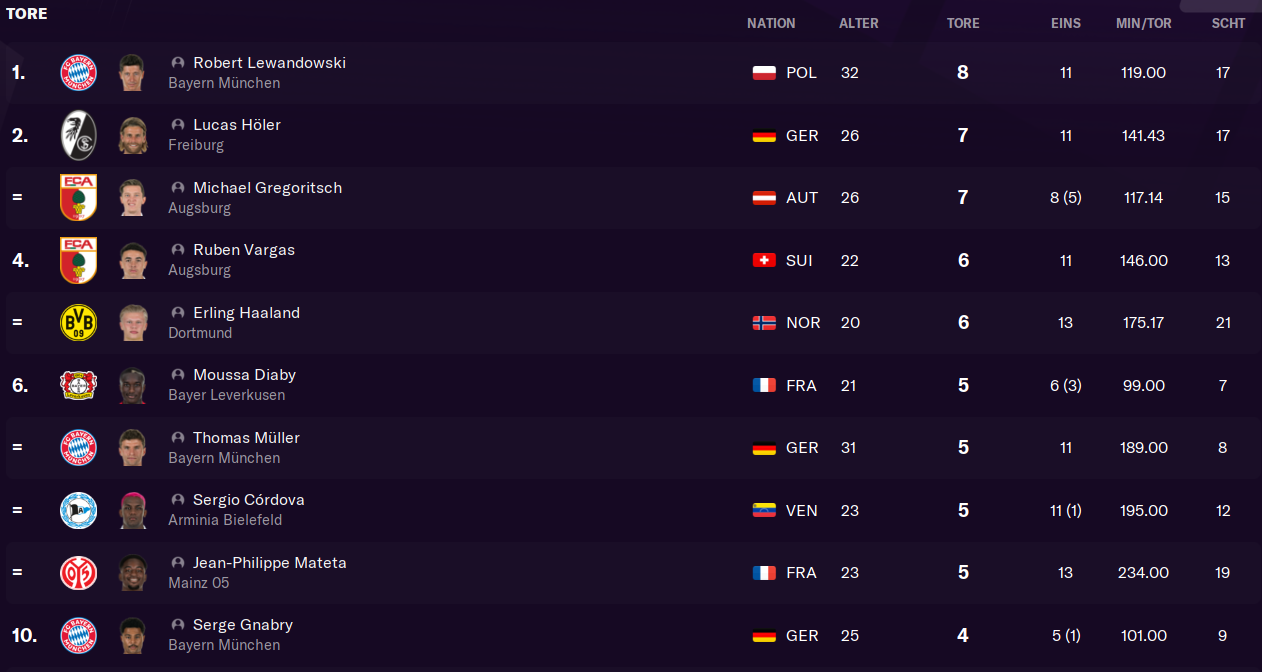The width and height of the screenshot is (1262, 672).
Task: Click the Norwegian flag next to NOR
Action: pos(764,323)
